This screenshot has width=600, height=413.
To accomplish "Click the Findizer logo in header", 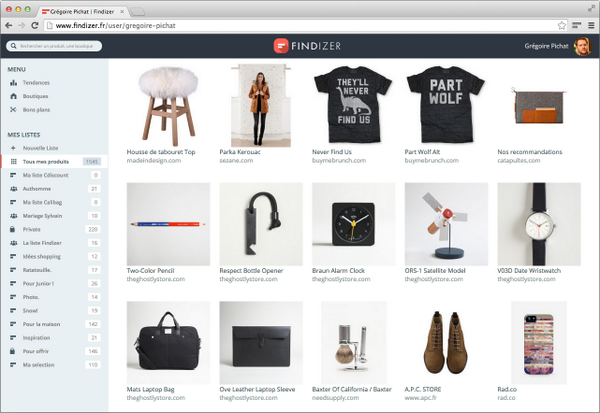I will coord(307,46).
